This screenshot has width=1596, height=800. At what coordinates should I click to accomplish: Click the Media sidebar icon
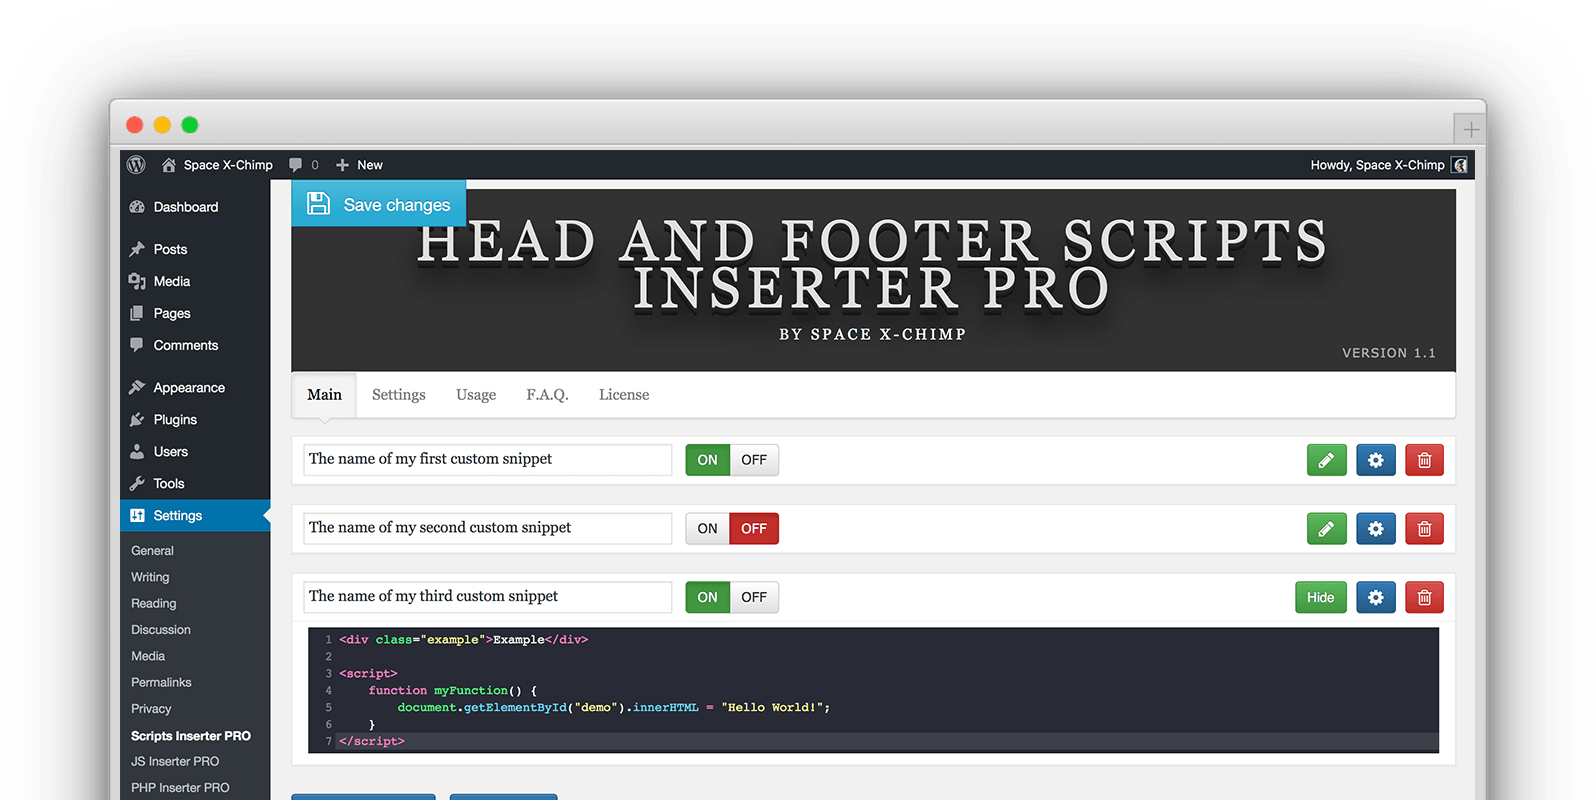[137, 281]
